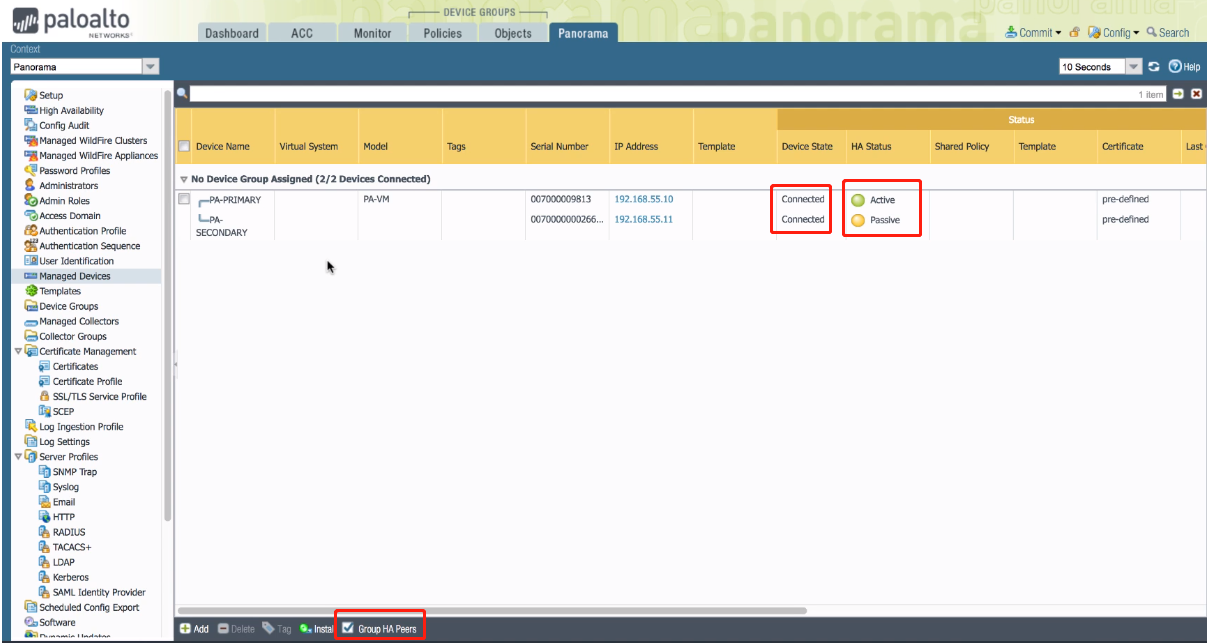Open the Context Panorama dropdown
The width and height of the screenshot is (1207, 643).
(x=150, y=67)
